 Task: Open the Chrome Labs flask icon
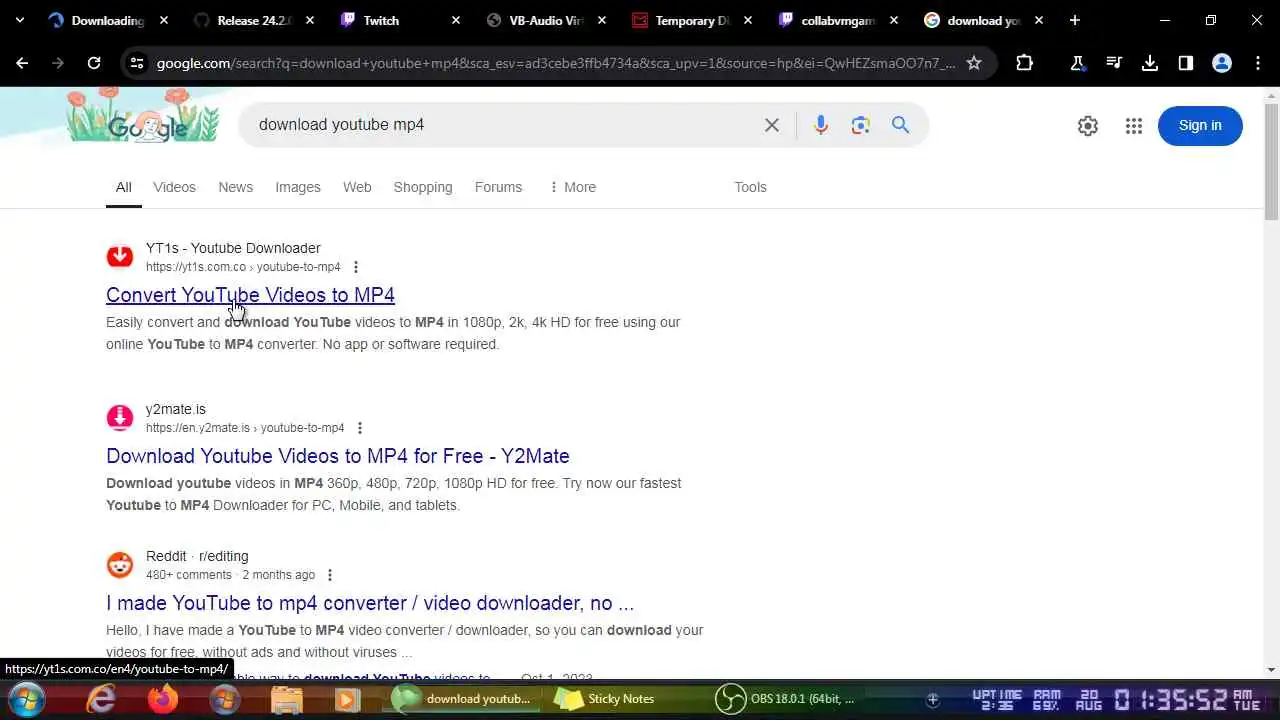click(x=1078, y=63)
